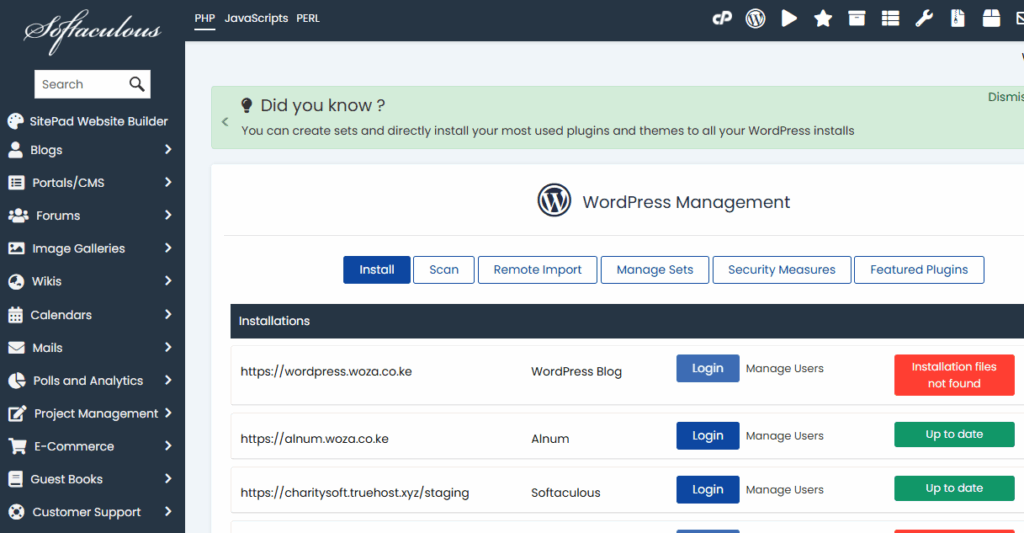
Task: Click the Image Galleries picture icon
Action: pyautogui.click(x=16, y=248)
